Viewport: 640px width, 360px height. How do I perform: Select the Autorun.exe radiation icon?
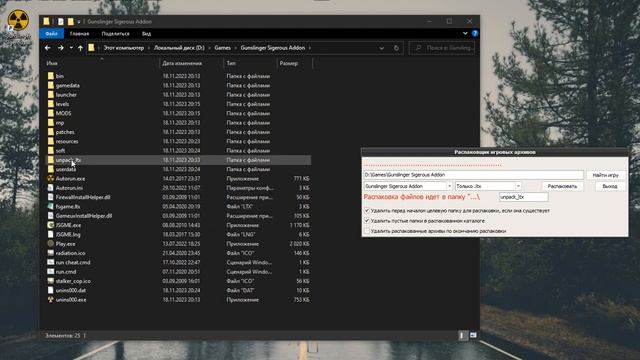[51, 178]
